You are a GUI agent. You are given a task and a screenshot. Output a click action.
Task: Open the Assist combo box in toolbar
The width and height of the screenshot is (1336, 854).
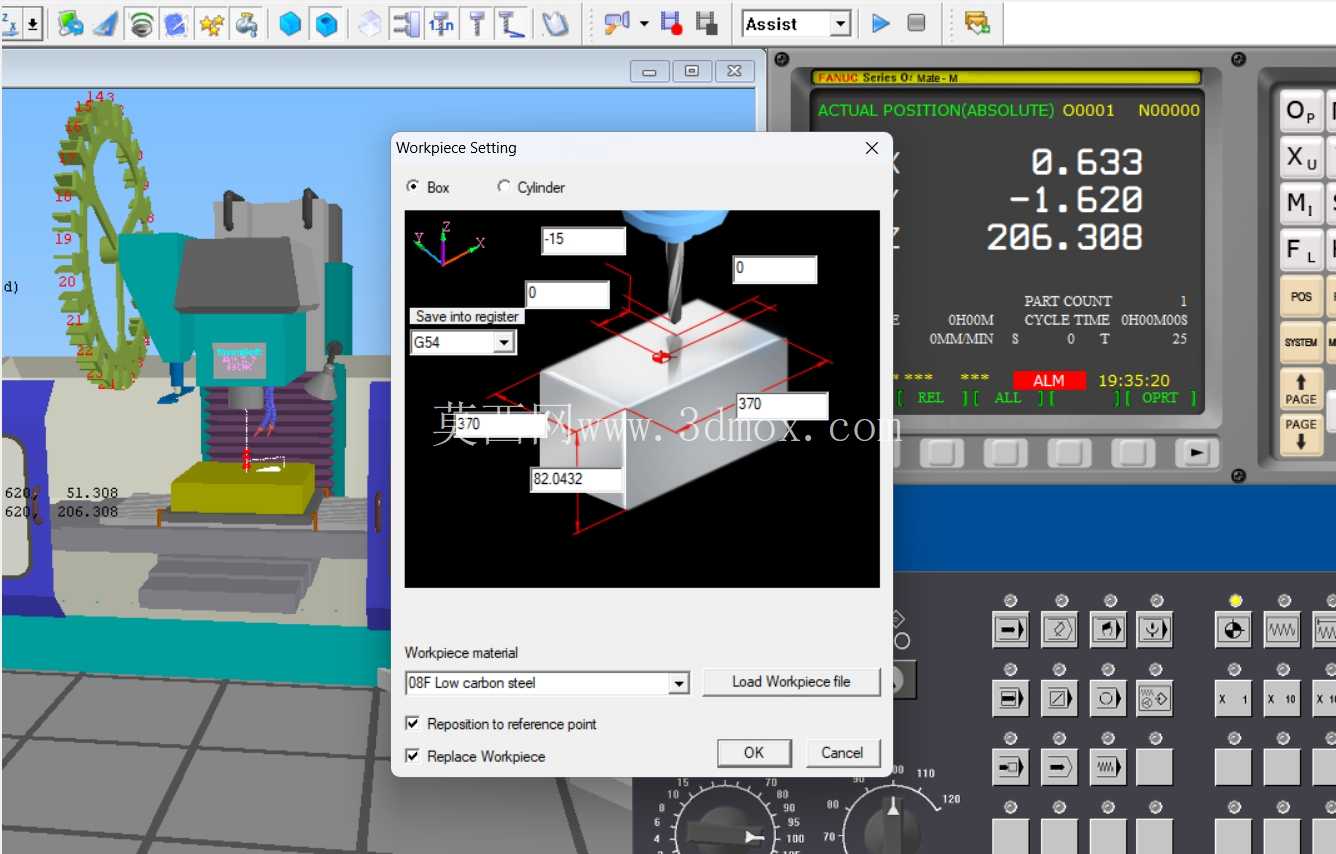[796, 24]
